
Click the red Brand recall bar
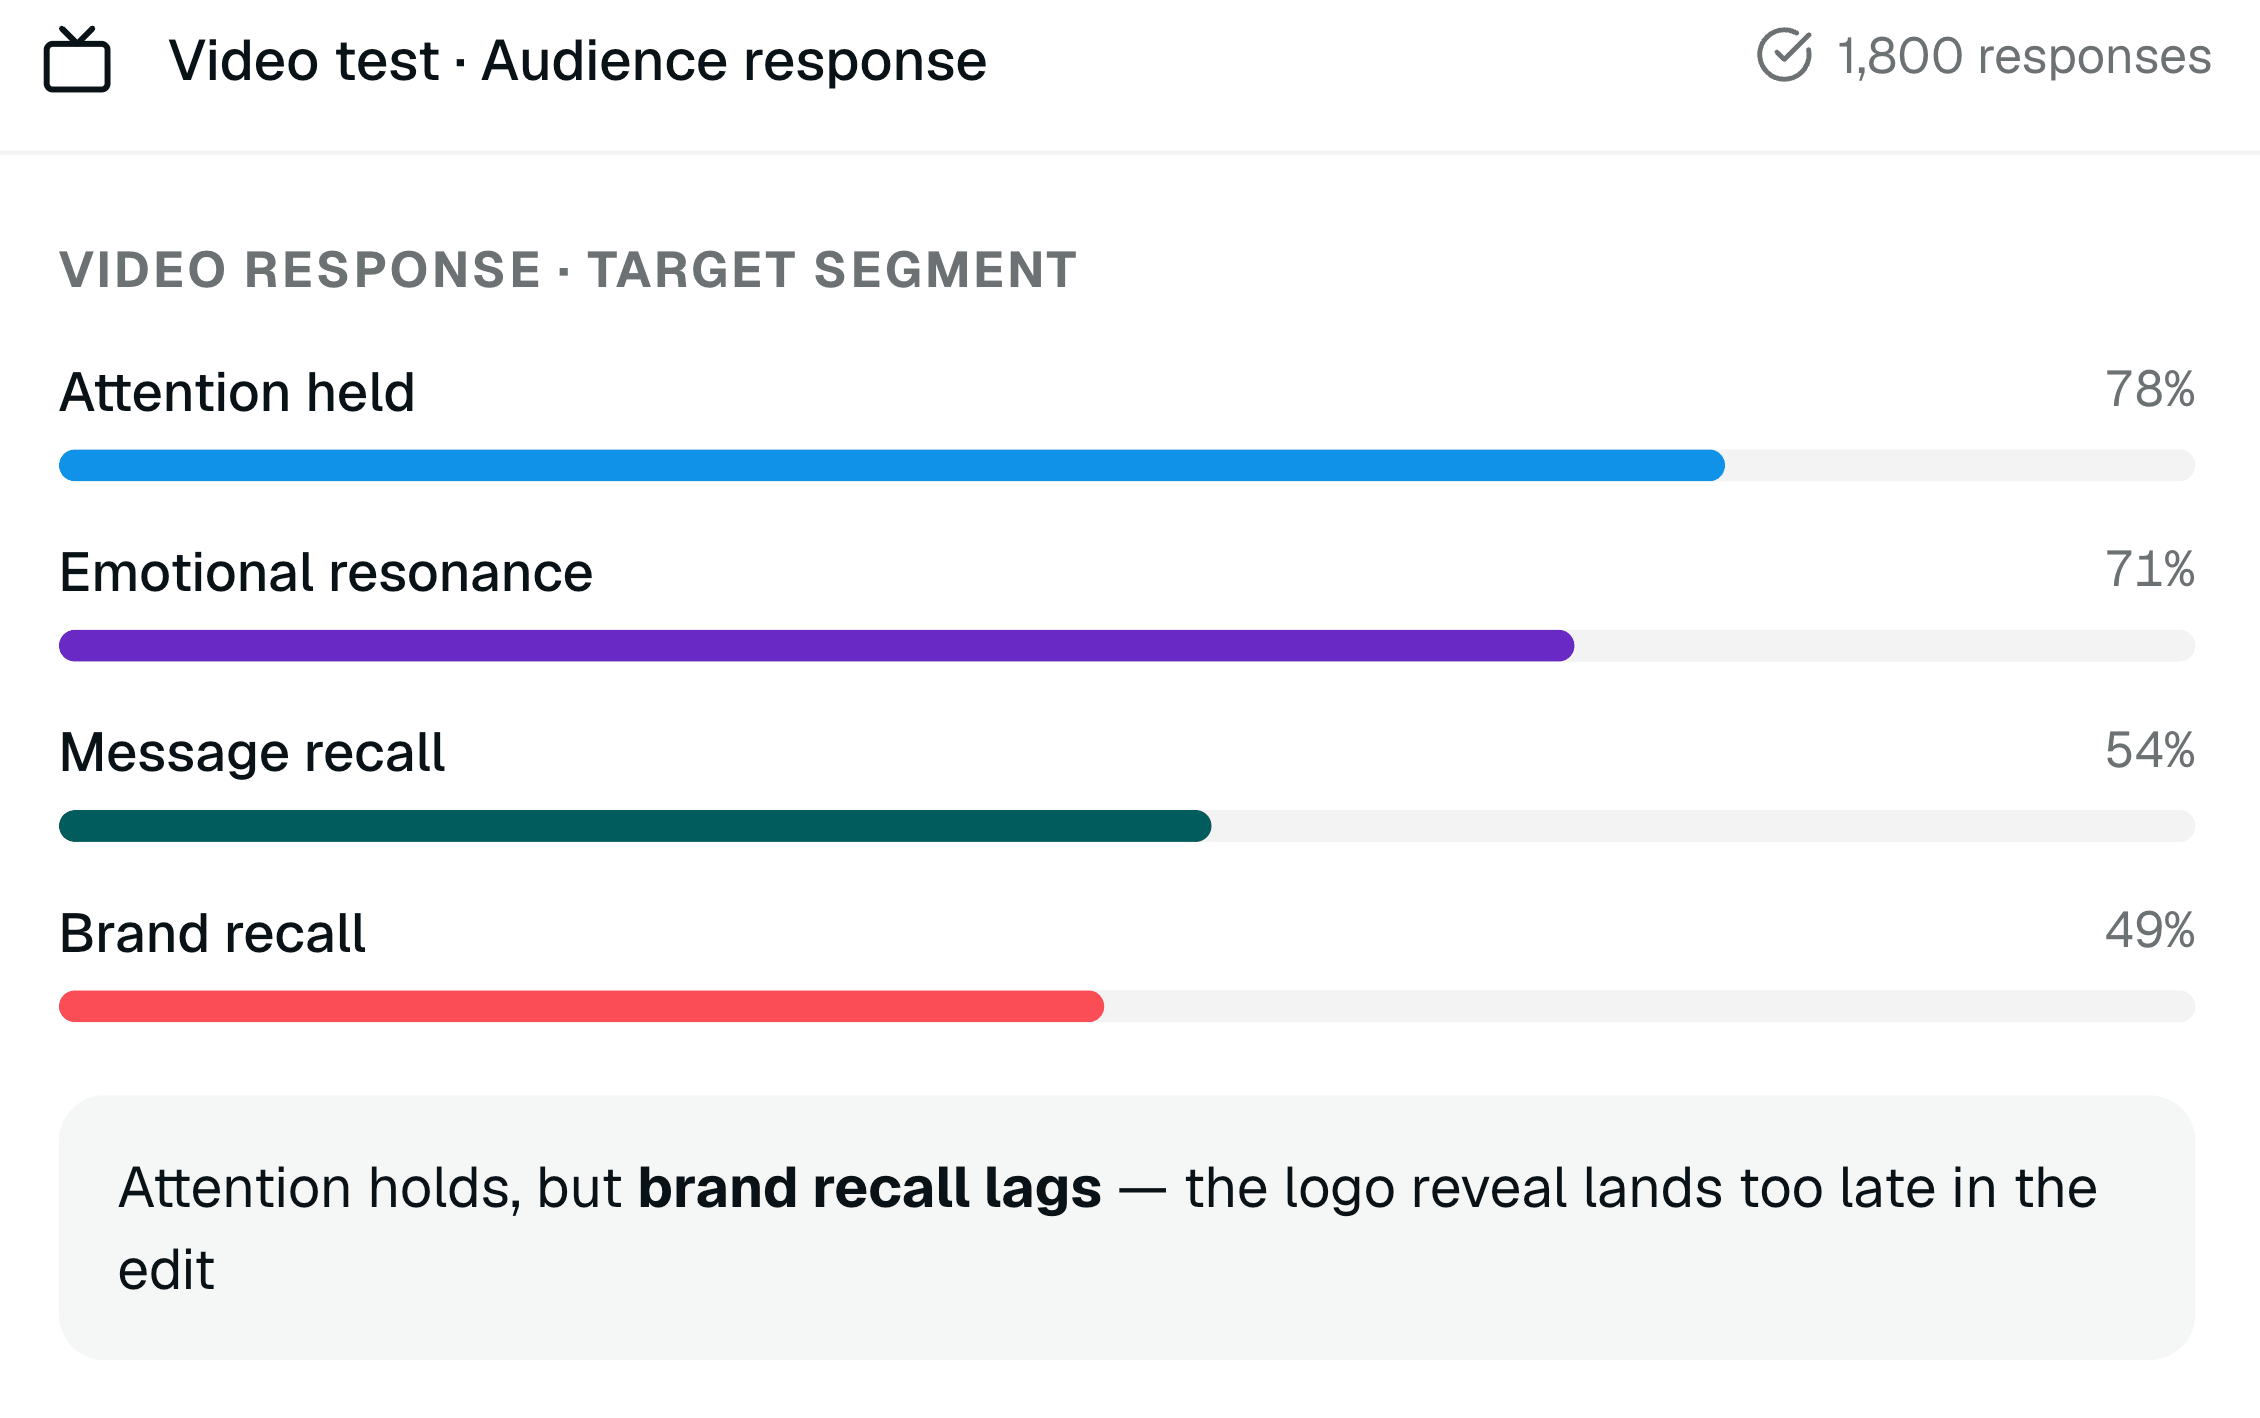pos(582,1006)
